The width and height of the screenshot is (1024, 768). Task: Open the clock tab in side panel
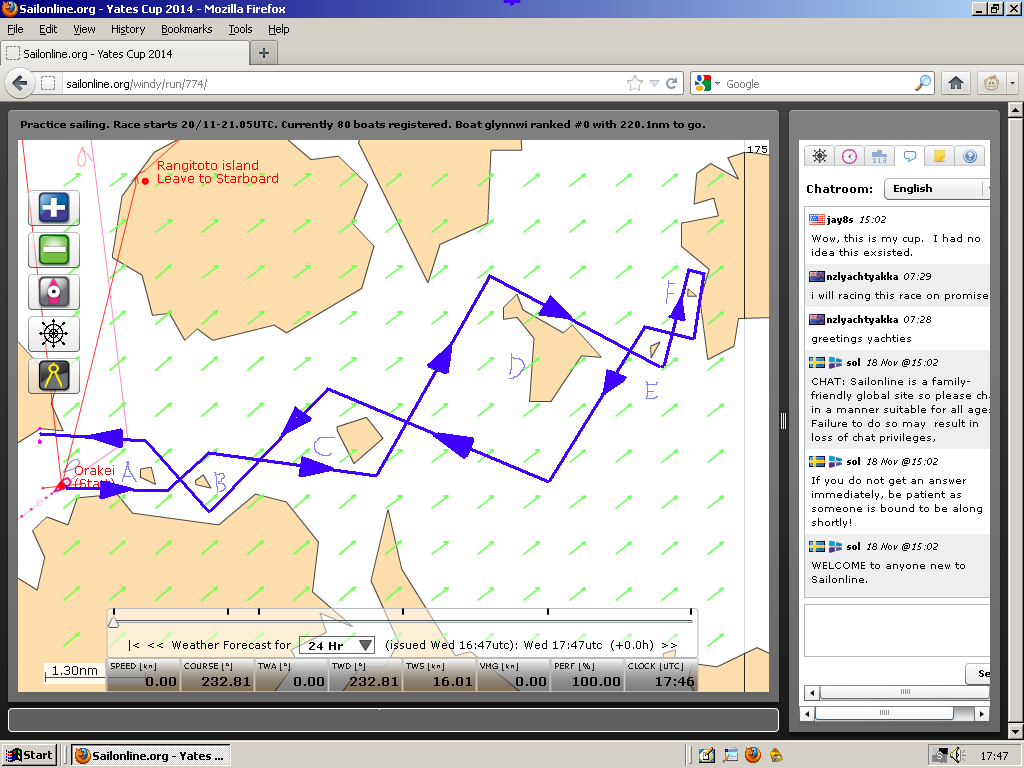click(x=849, y=156)
